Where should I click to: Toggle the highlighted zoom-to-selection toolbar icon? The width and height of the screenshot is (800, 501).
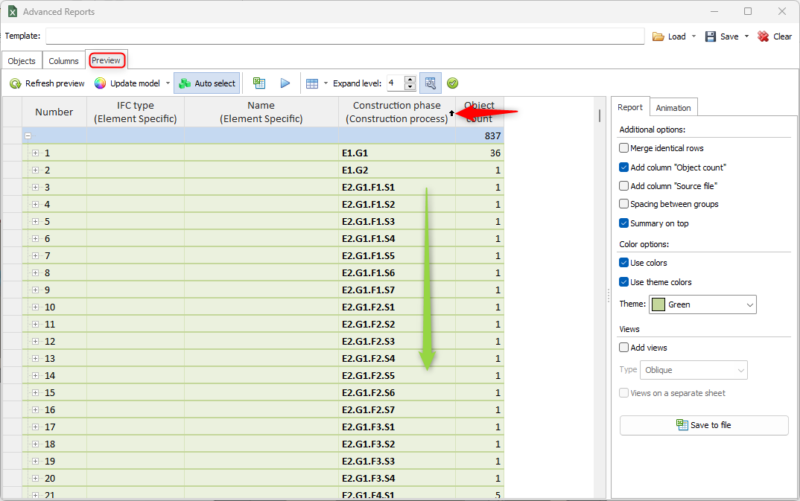coord(430,83)
